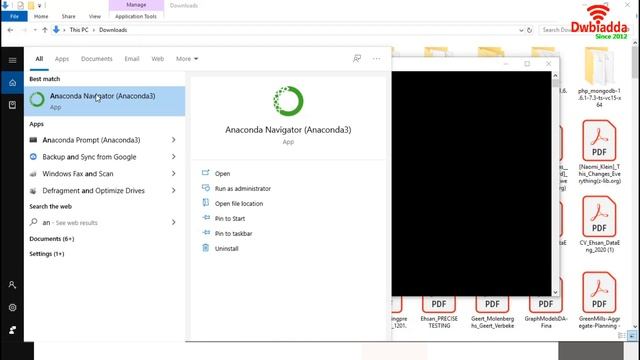The width and height of the screenshot is (640, 360).
Task: Click black window's scroll up arrow
Action: (555, 76)
